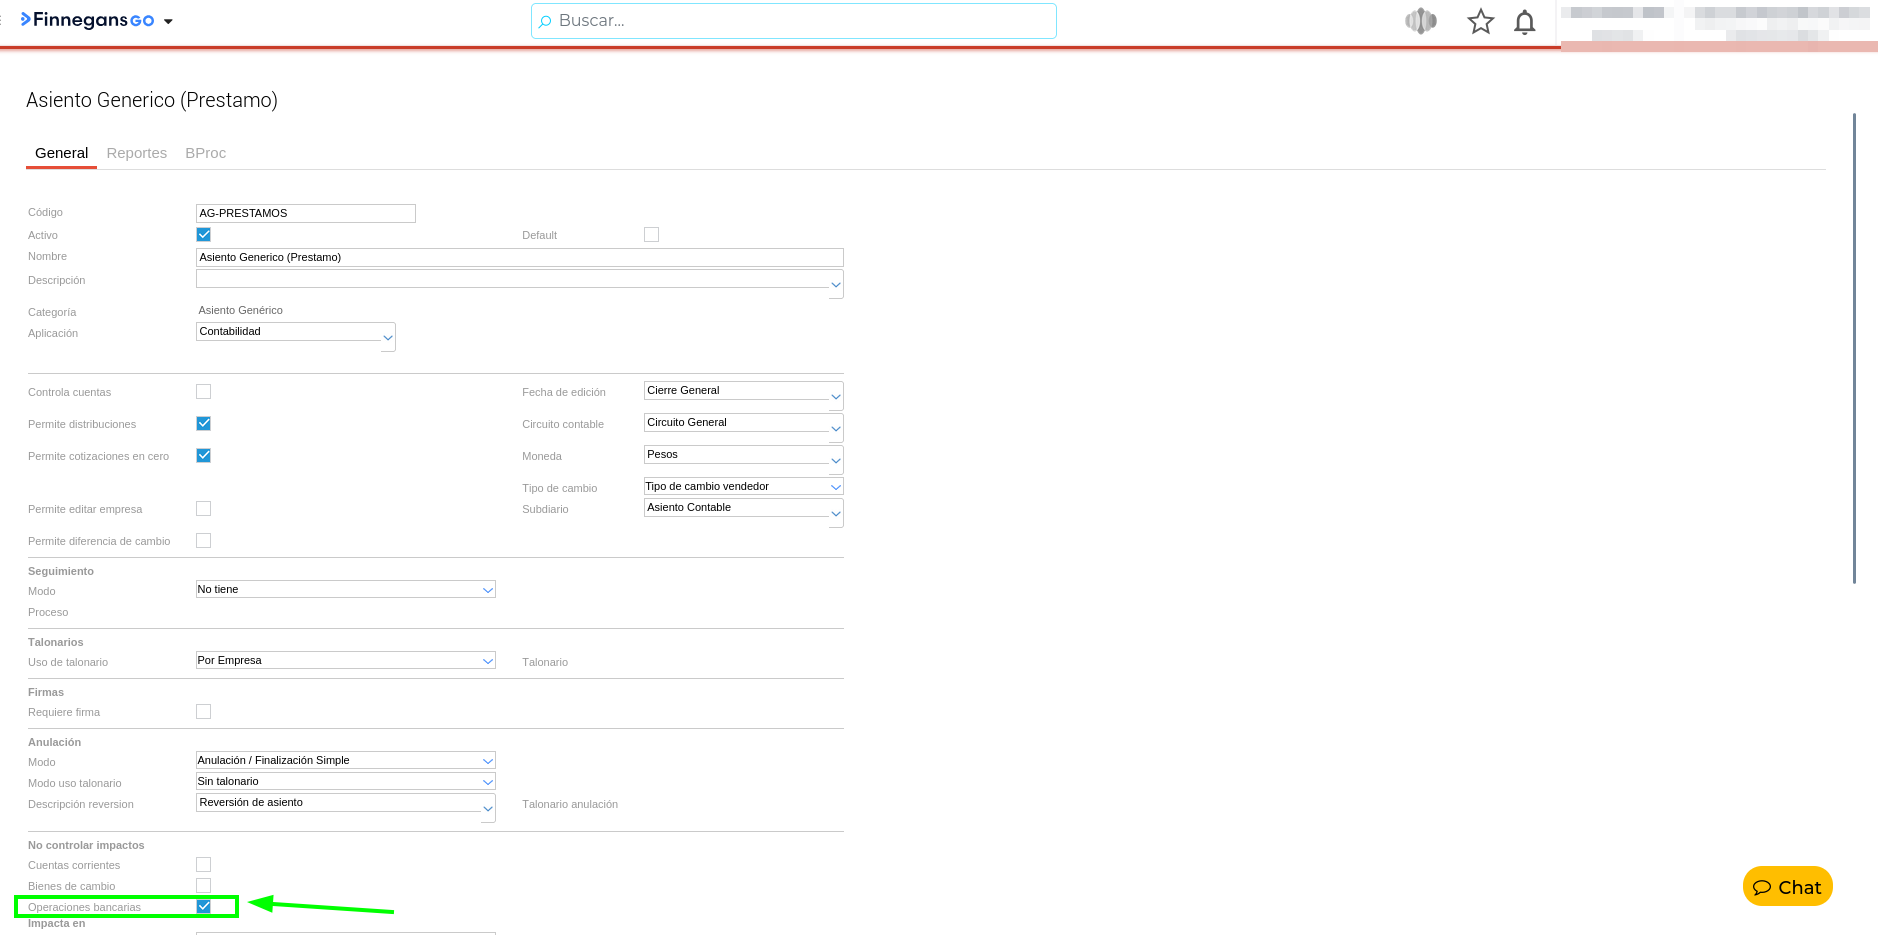
Task: Click the audio waveform icon in header
Action: coord(1420,21)
